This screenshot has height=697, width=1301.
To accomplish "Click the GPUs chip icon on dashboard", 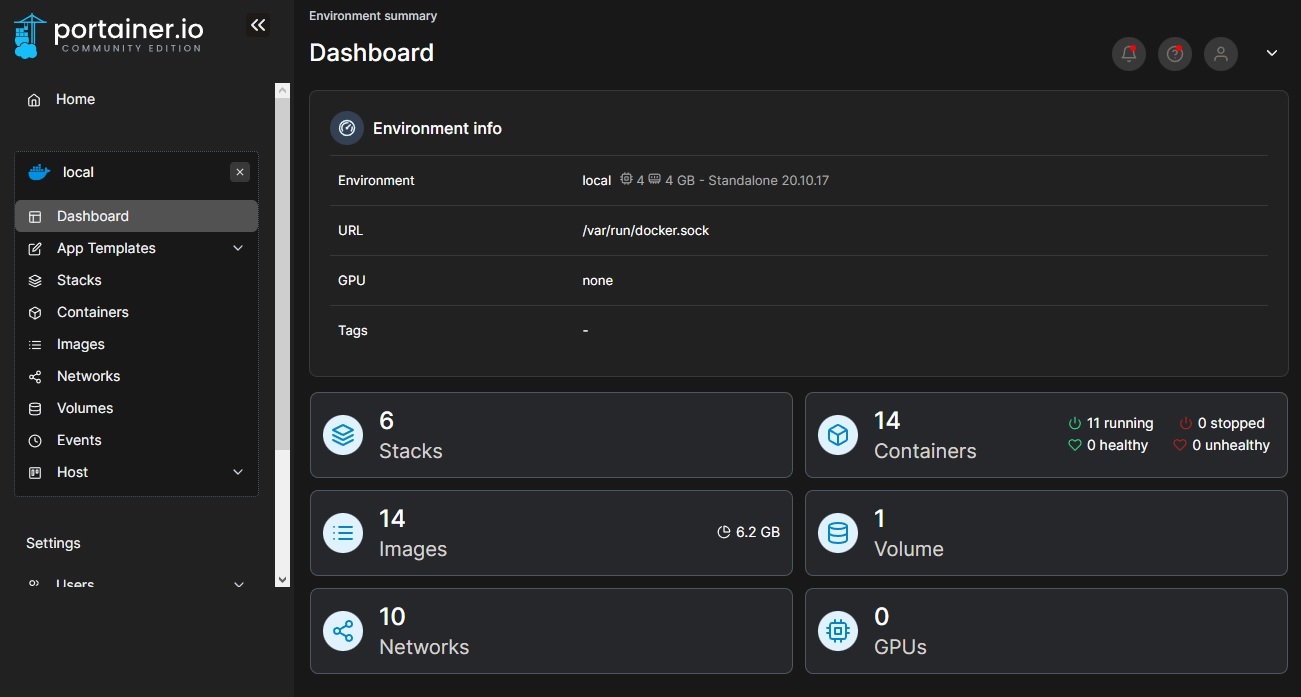I will [x=838, y=631].
